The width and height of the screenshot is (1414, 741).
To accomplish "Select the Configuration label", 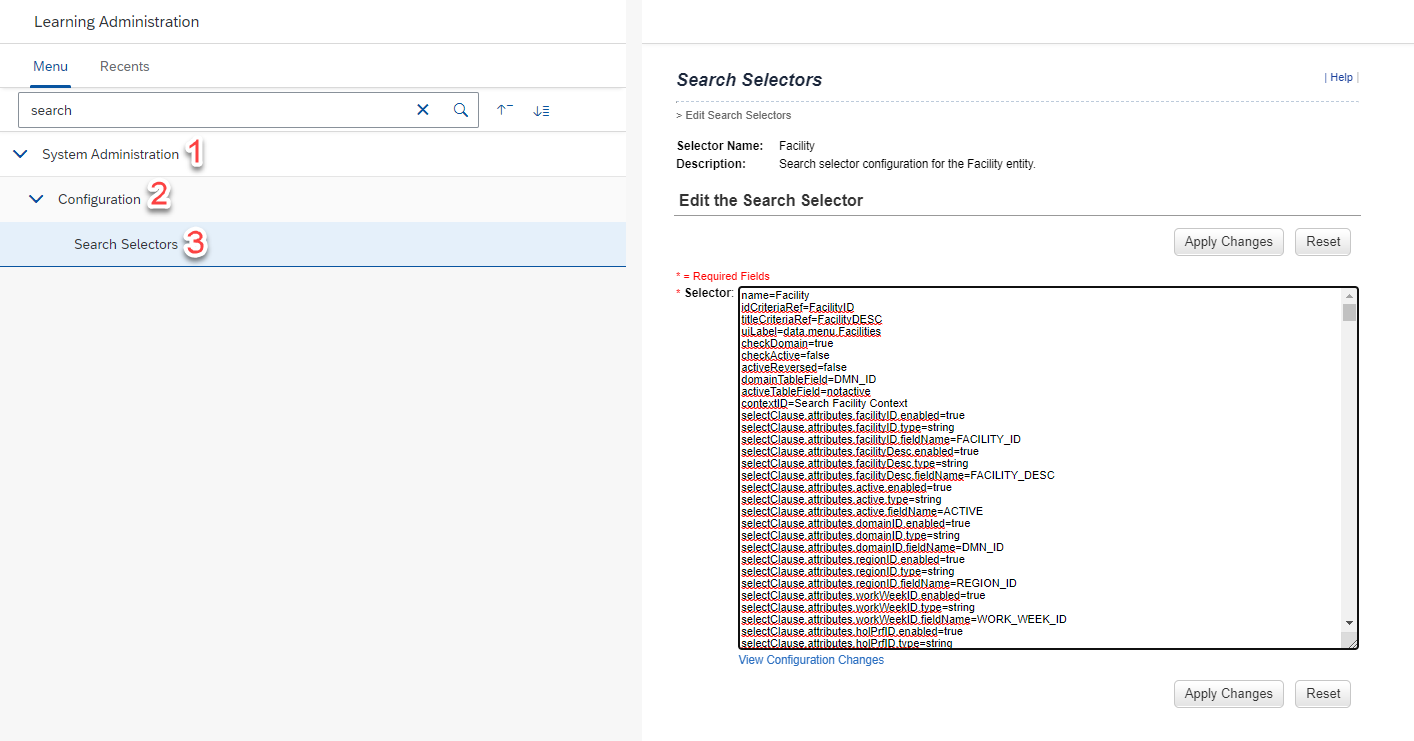I will click(x=99, y=199).
